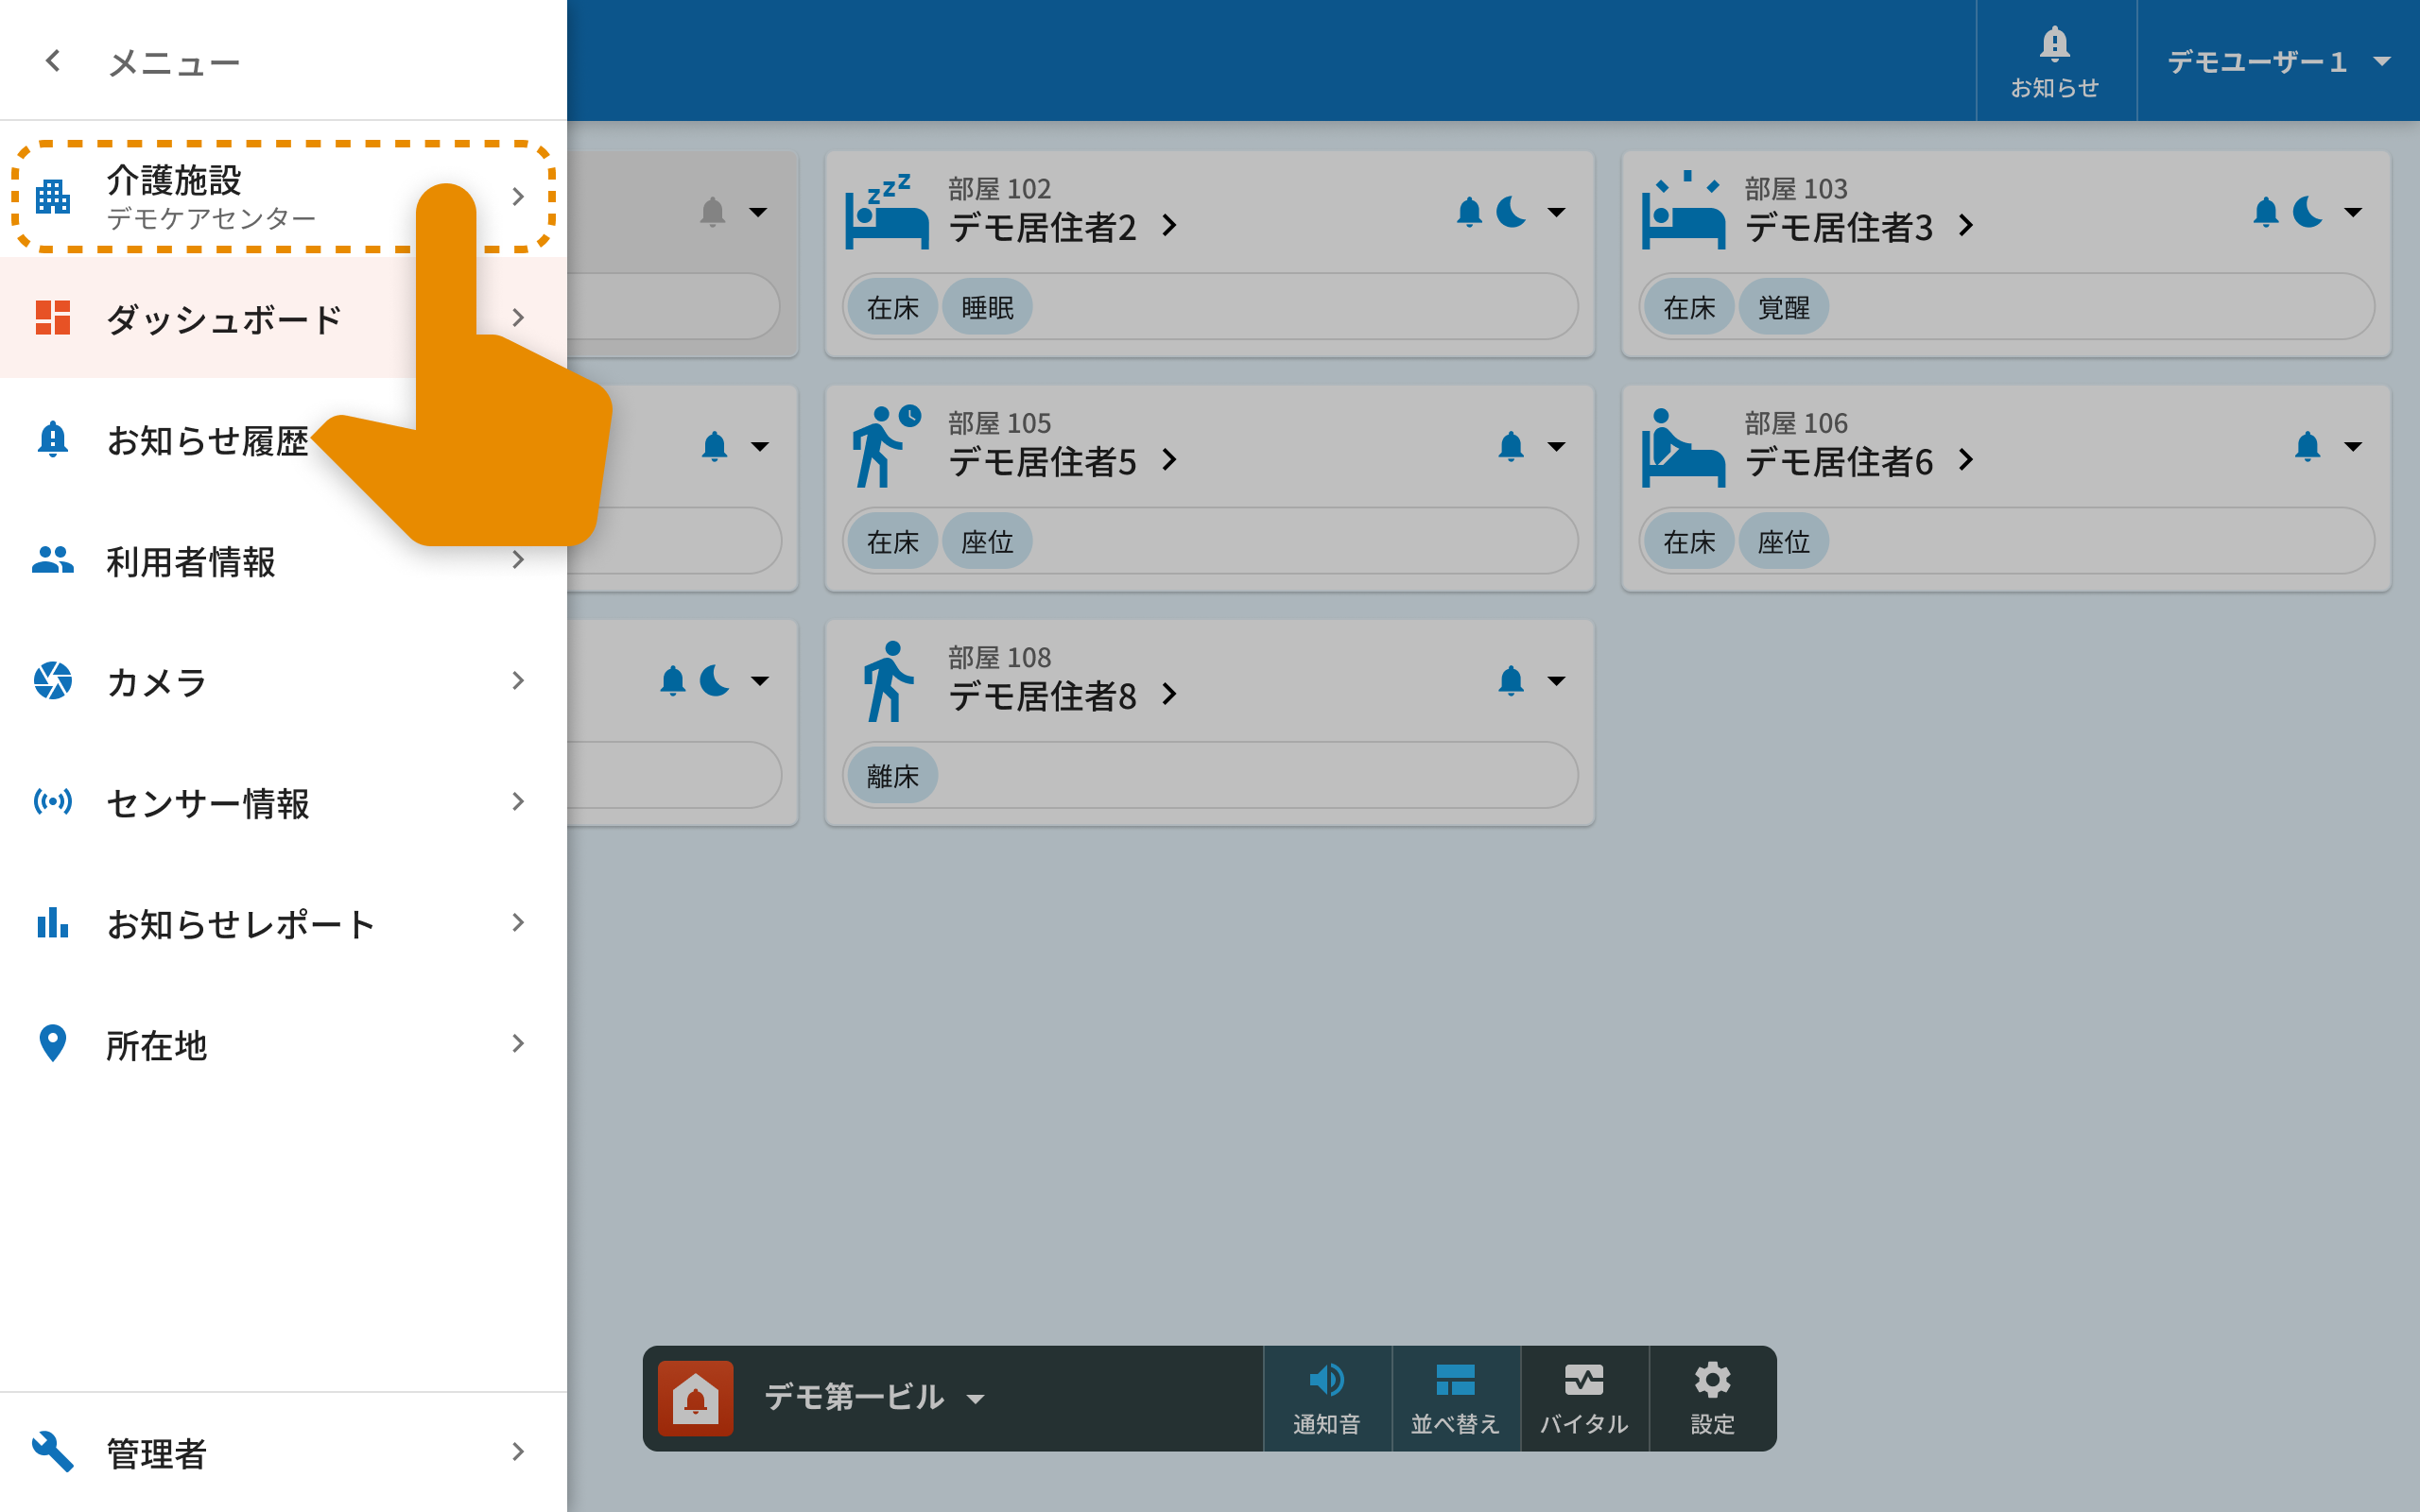Click the back arrow beside メニュー
2420x1512 pixels.
click(x=53, y=61)
